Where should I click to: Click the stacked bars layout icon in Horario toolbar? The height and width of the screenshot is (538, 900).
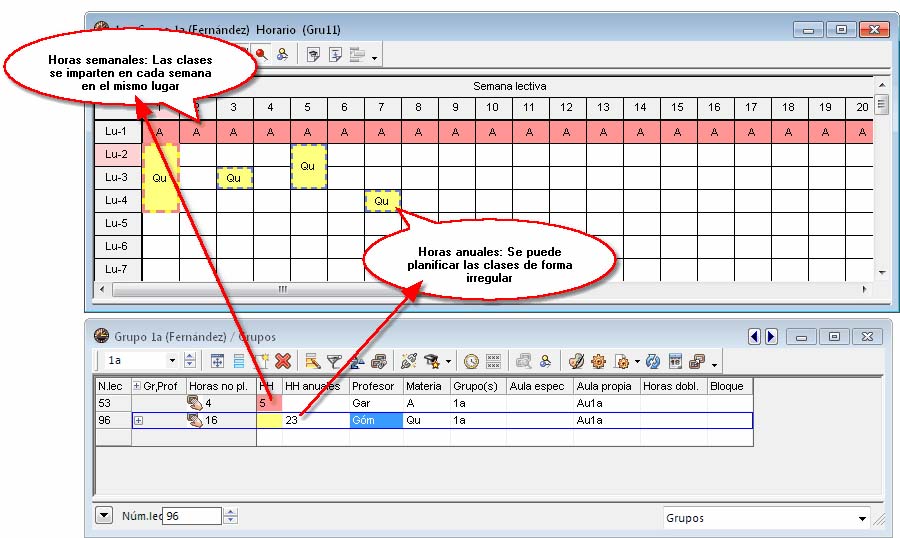point(357,55)
